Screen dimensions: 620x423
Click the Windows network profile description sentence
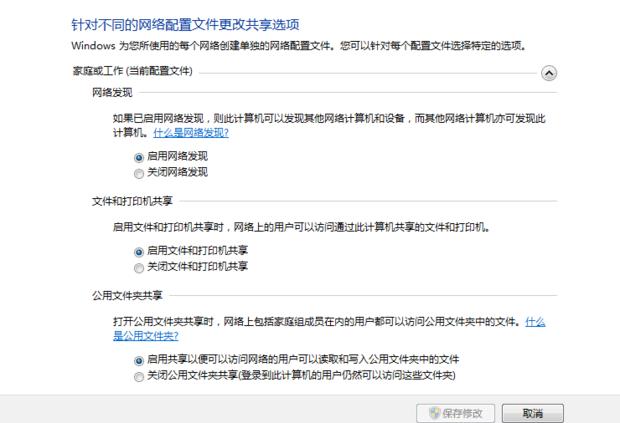(298, 46)
